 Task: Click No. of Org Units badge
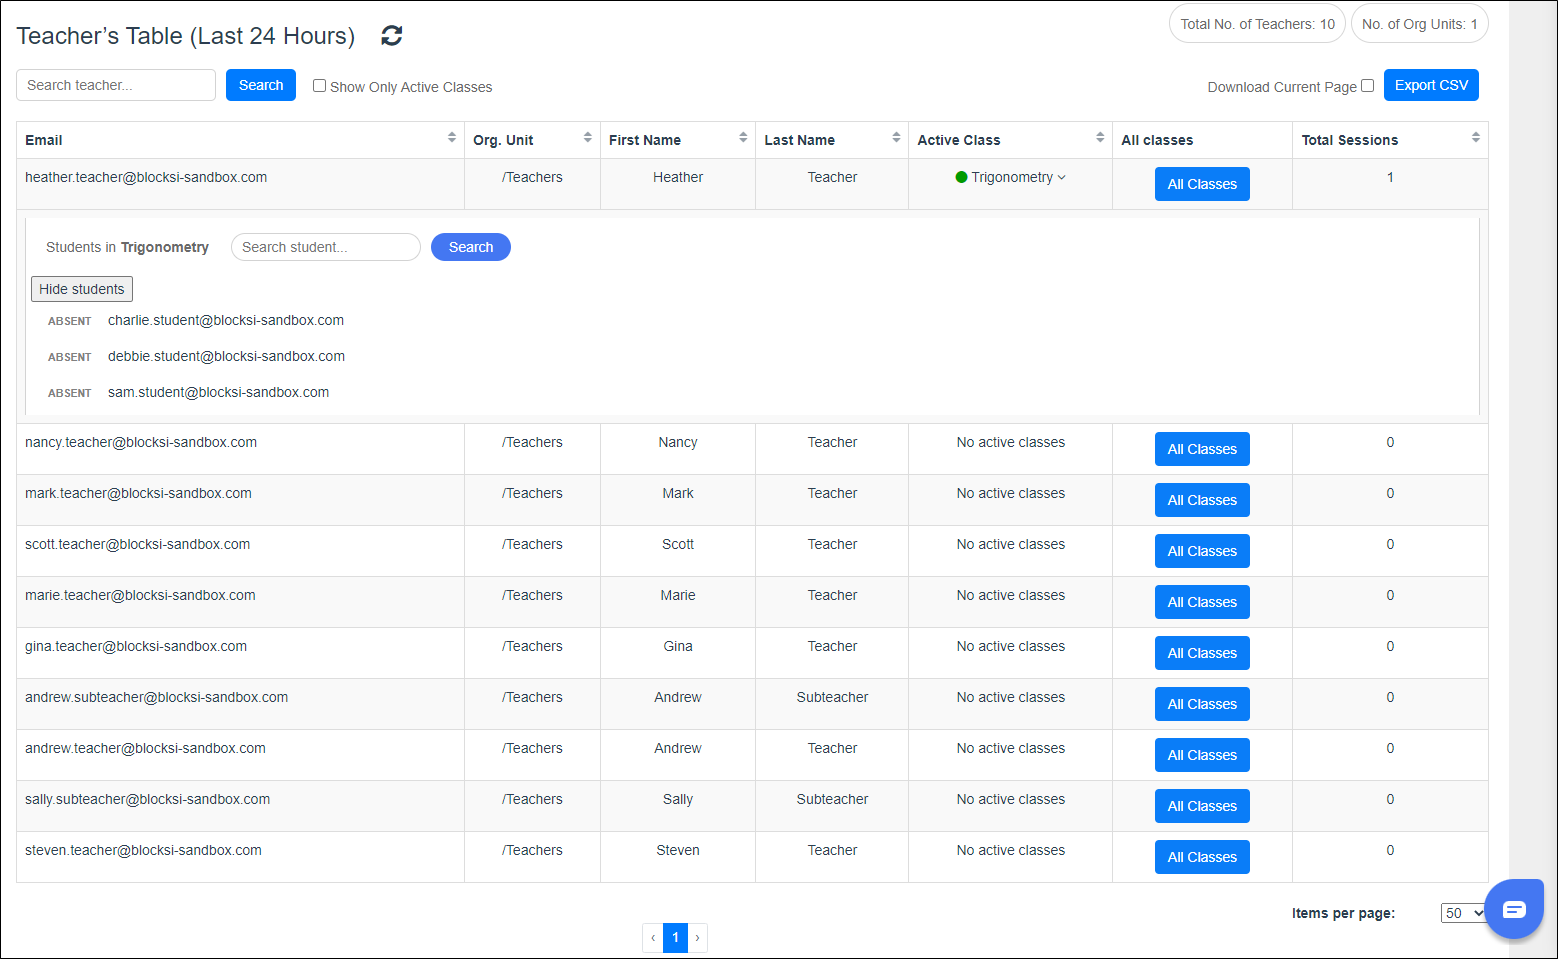pos(1419,24)
